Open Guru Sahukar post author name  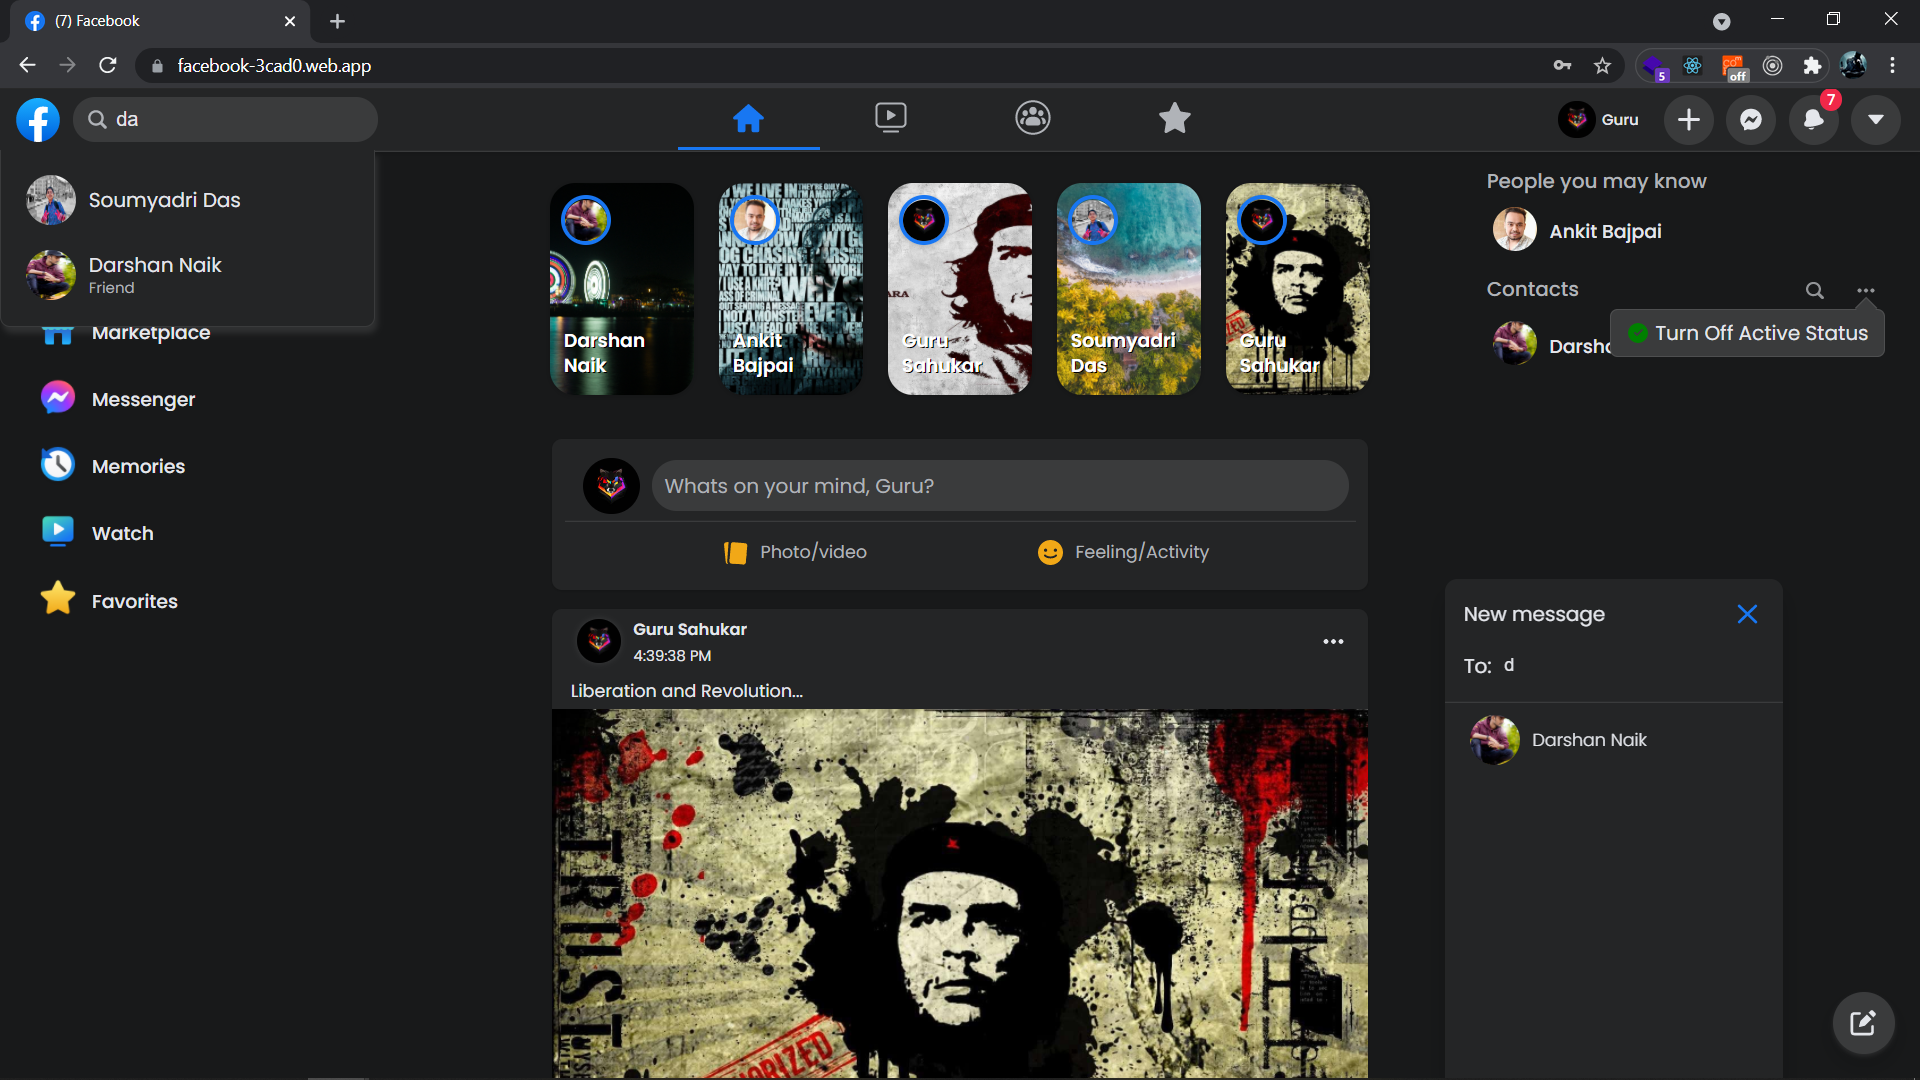click(x=690, y=629)
